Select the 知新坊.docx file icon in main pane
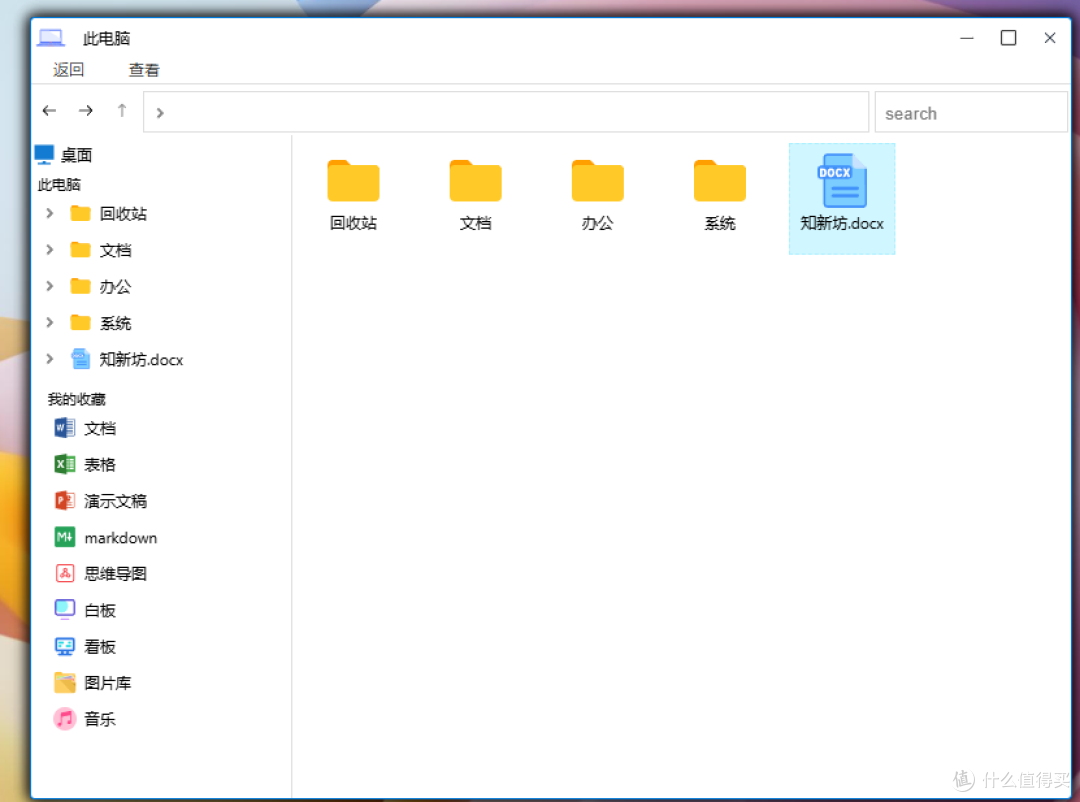Viewport: 1080px width, 802px height. 842,181
